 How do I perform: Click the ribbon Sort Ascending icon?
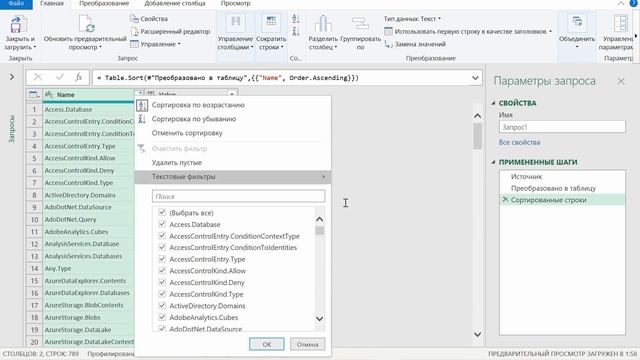tap(296, 18)
